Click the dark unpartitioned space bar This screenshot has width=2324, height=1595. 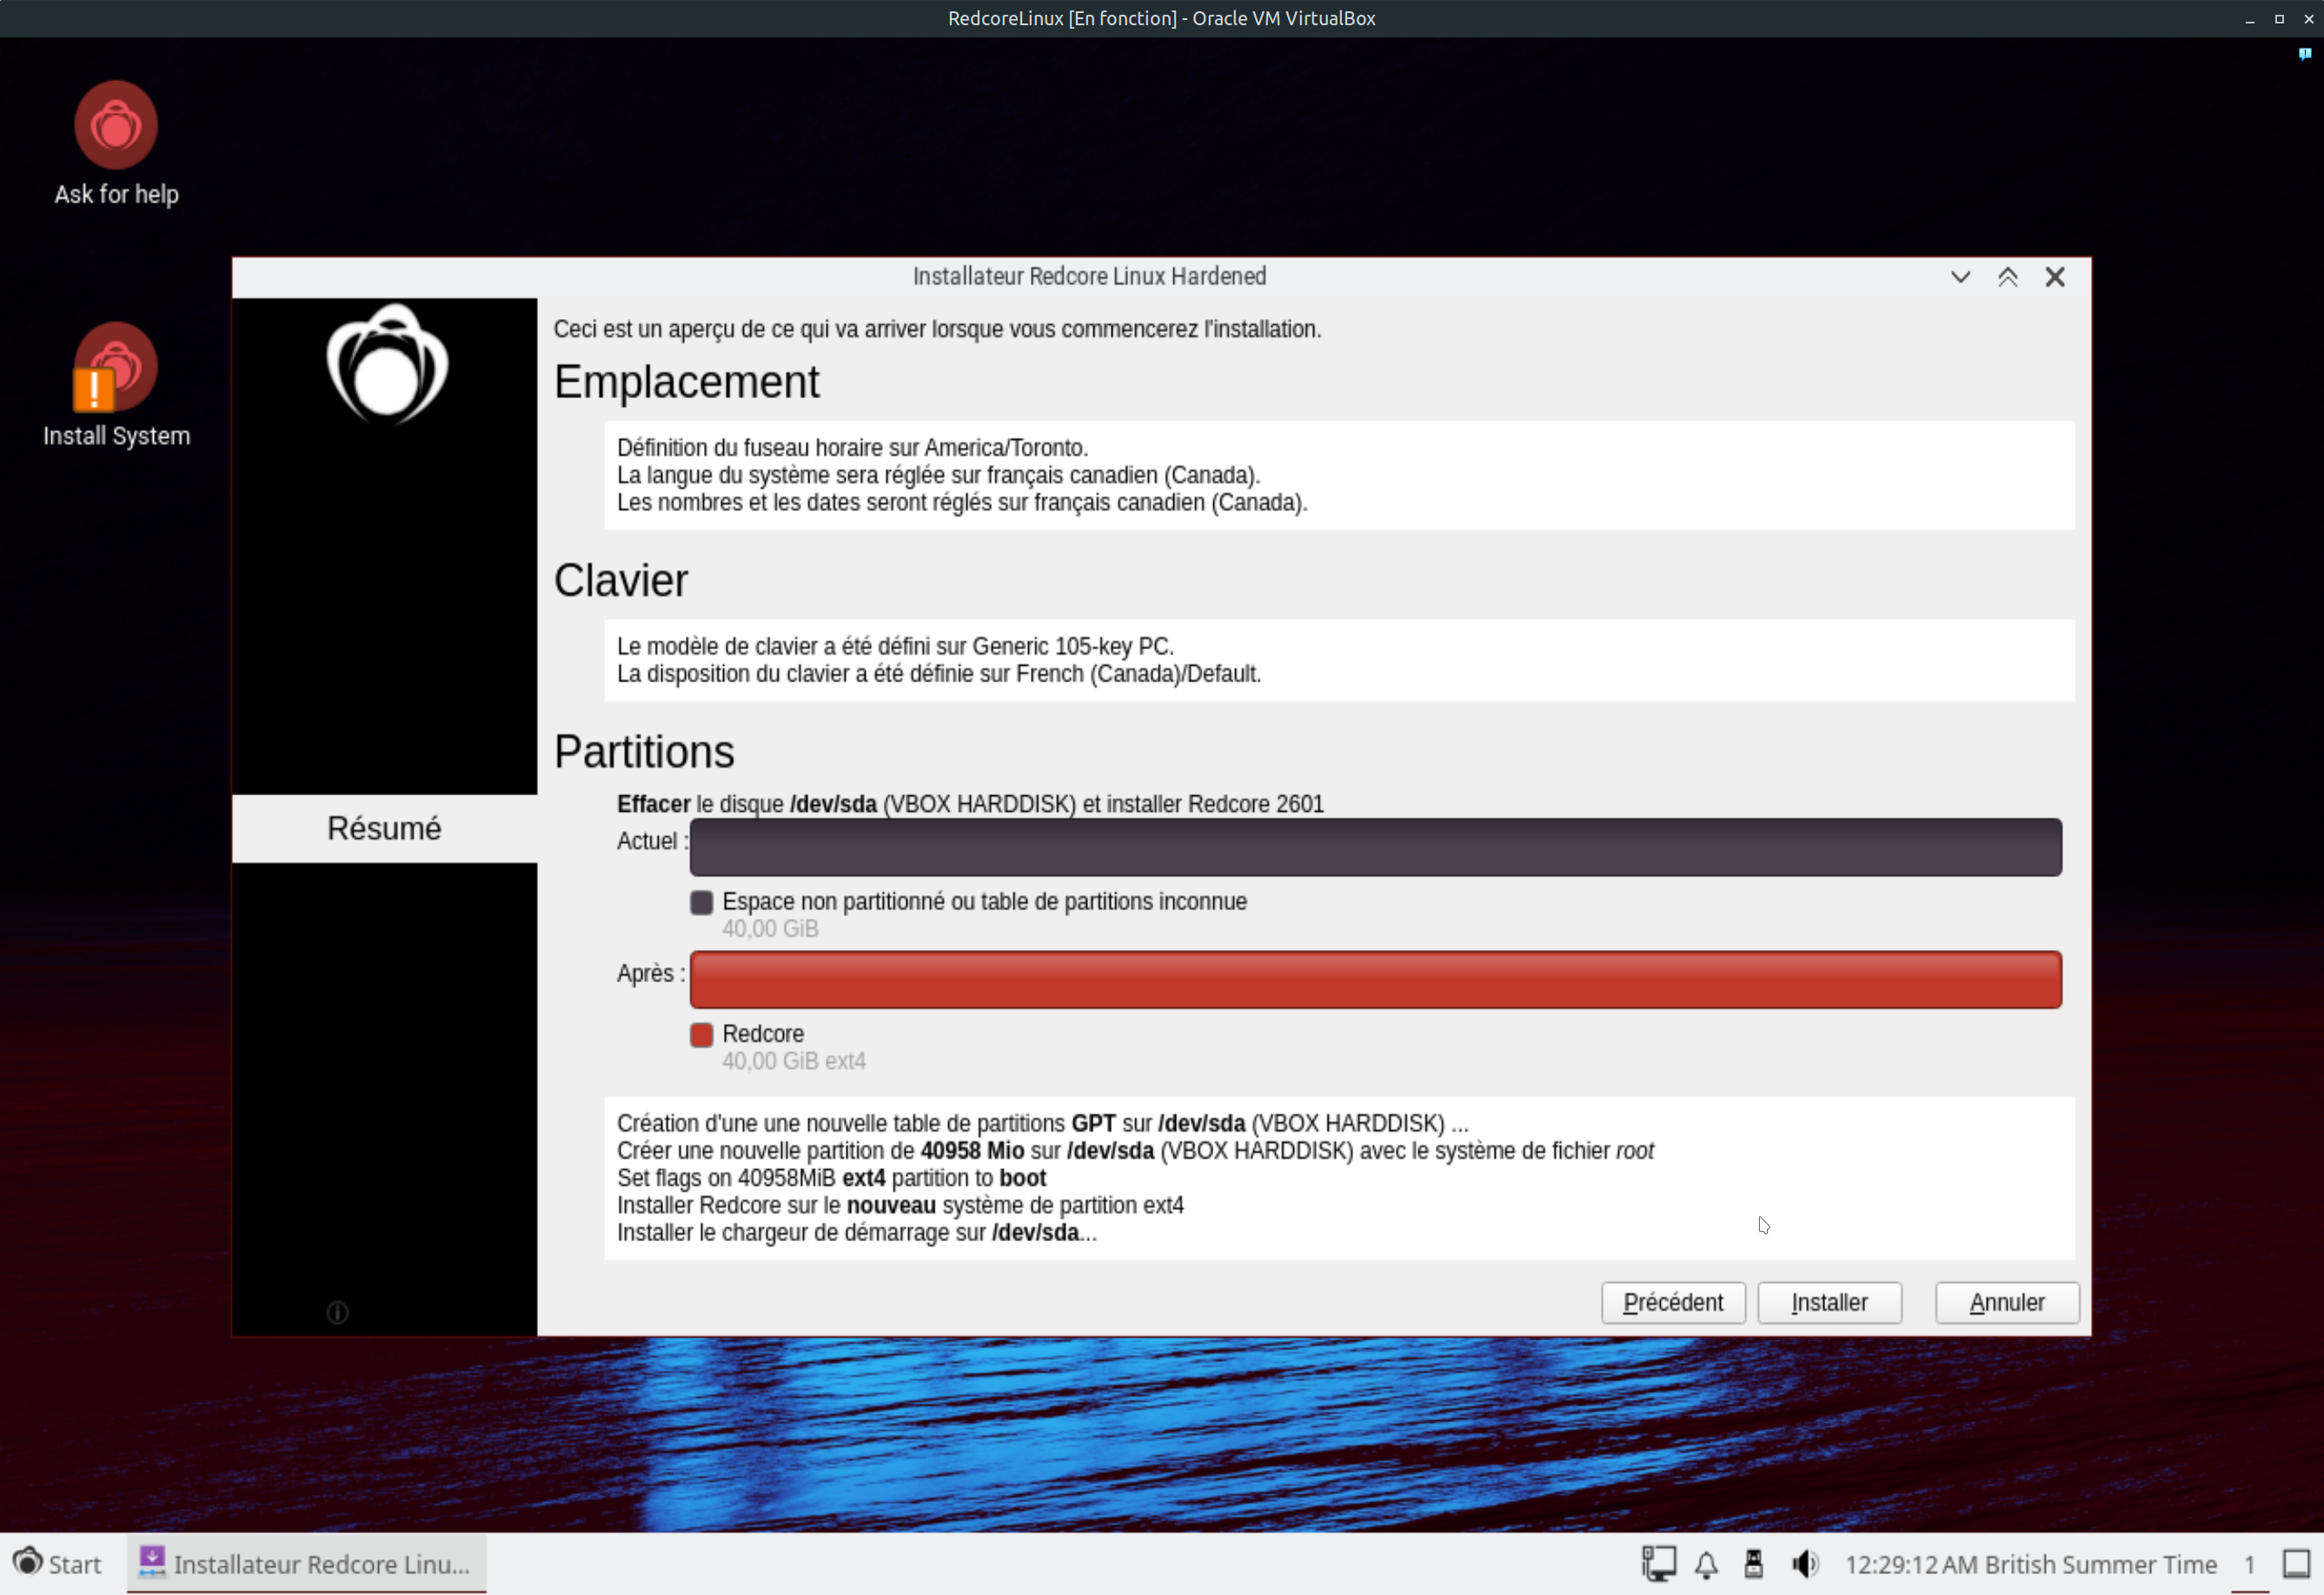point(1375,847)
